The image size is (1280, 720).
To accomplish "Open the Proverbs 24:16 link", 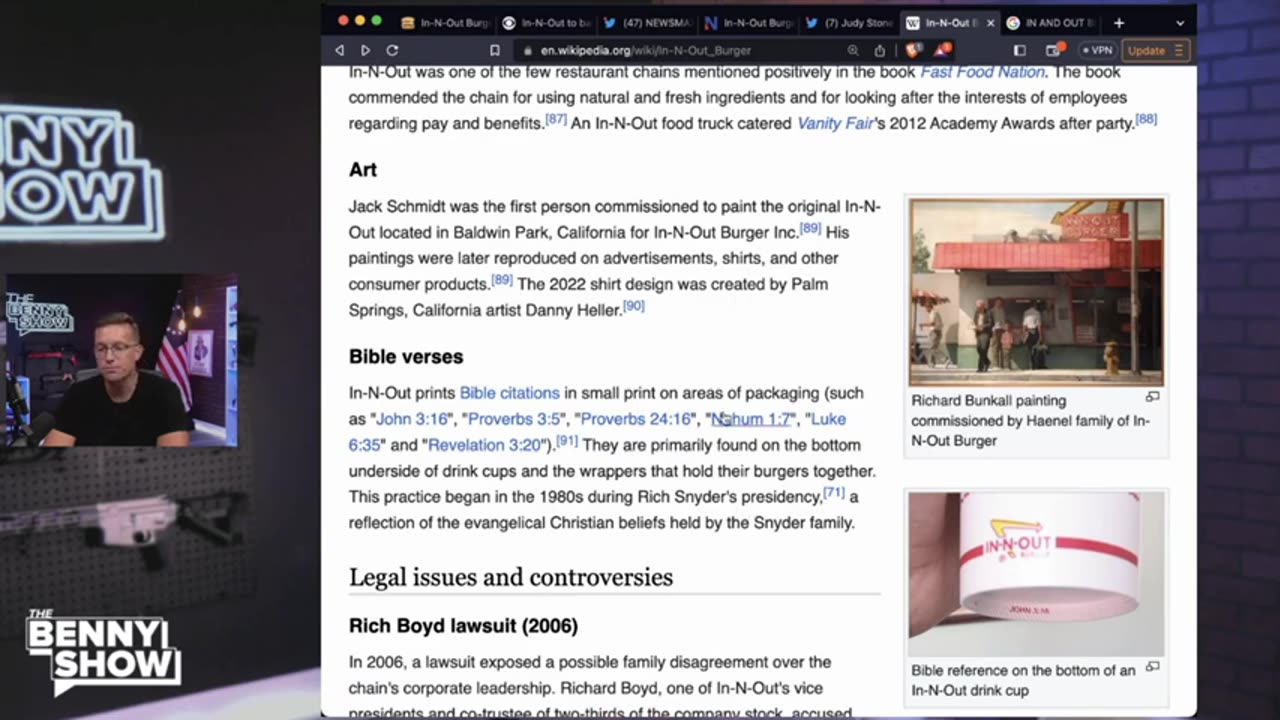I will [x=636, y=419].
